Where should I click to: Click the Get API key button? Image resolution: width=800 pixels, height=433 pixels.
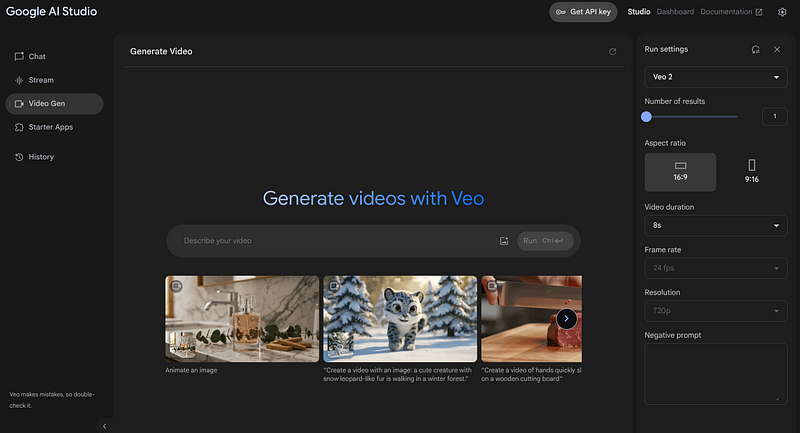tap(583, 12)
